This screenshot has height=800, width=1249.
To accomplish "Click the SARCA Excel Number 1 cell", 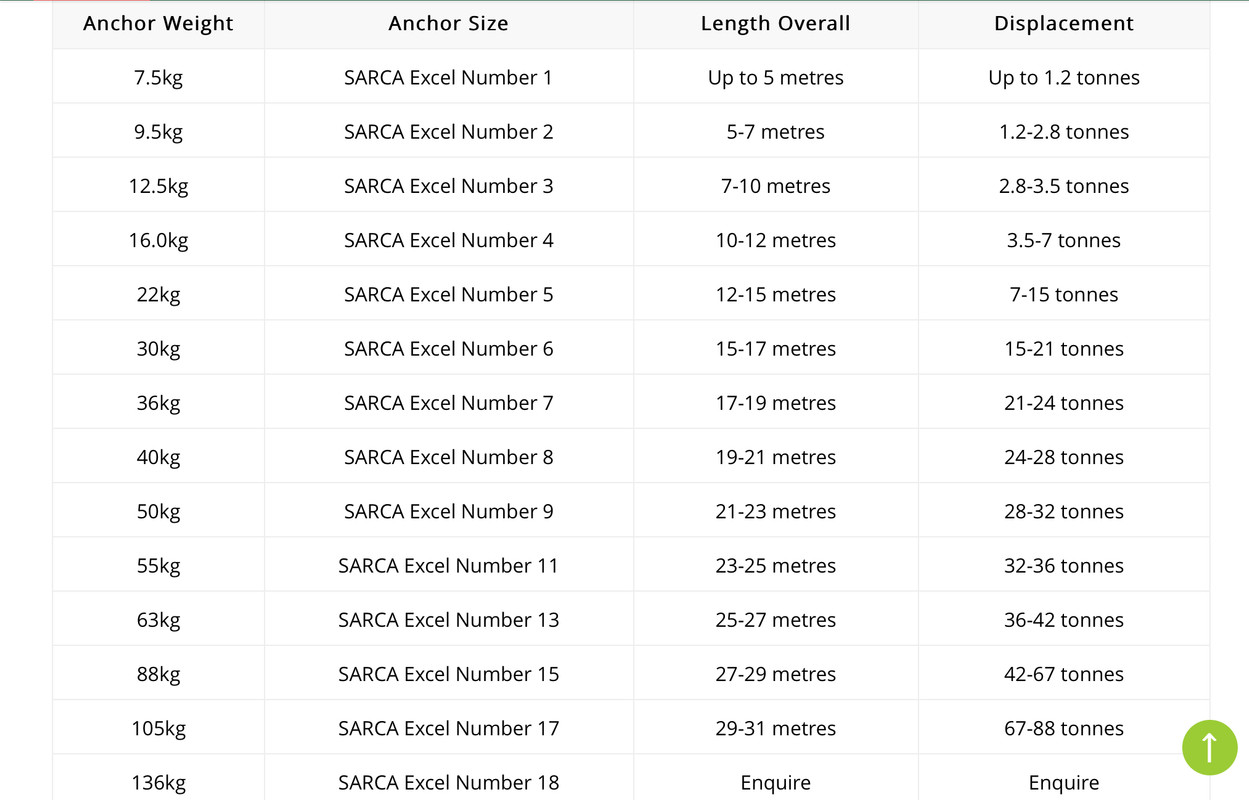I will tap(449, 77).
